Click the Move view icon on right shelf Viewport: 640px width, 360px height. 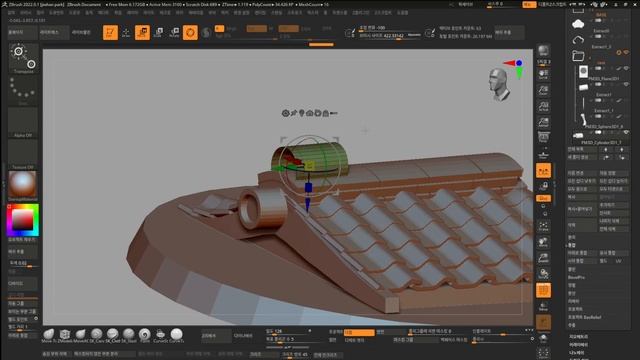(543, 242)
